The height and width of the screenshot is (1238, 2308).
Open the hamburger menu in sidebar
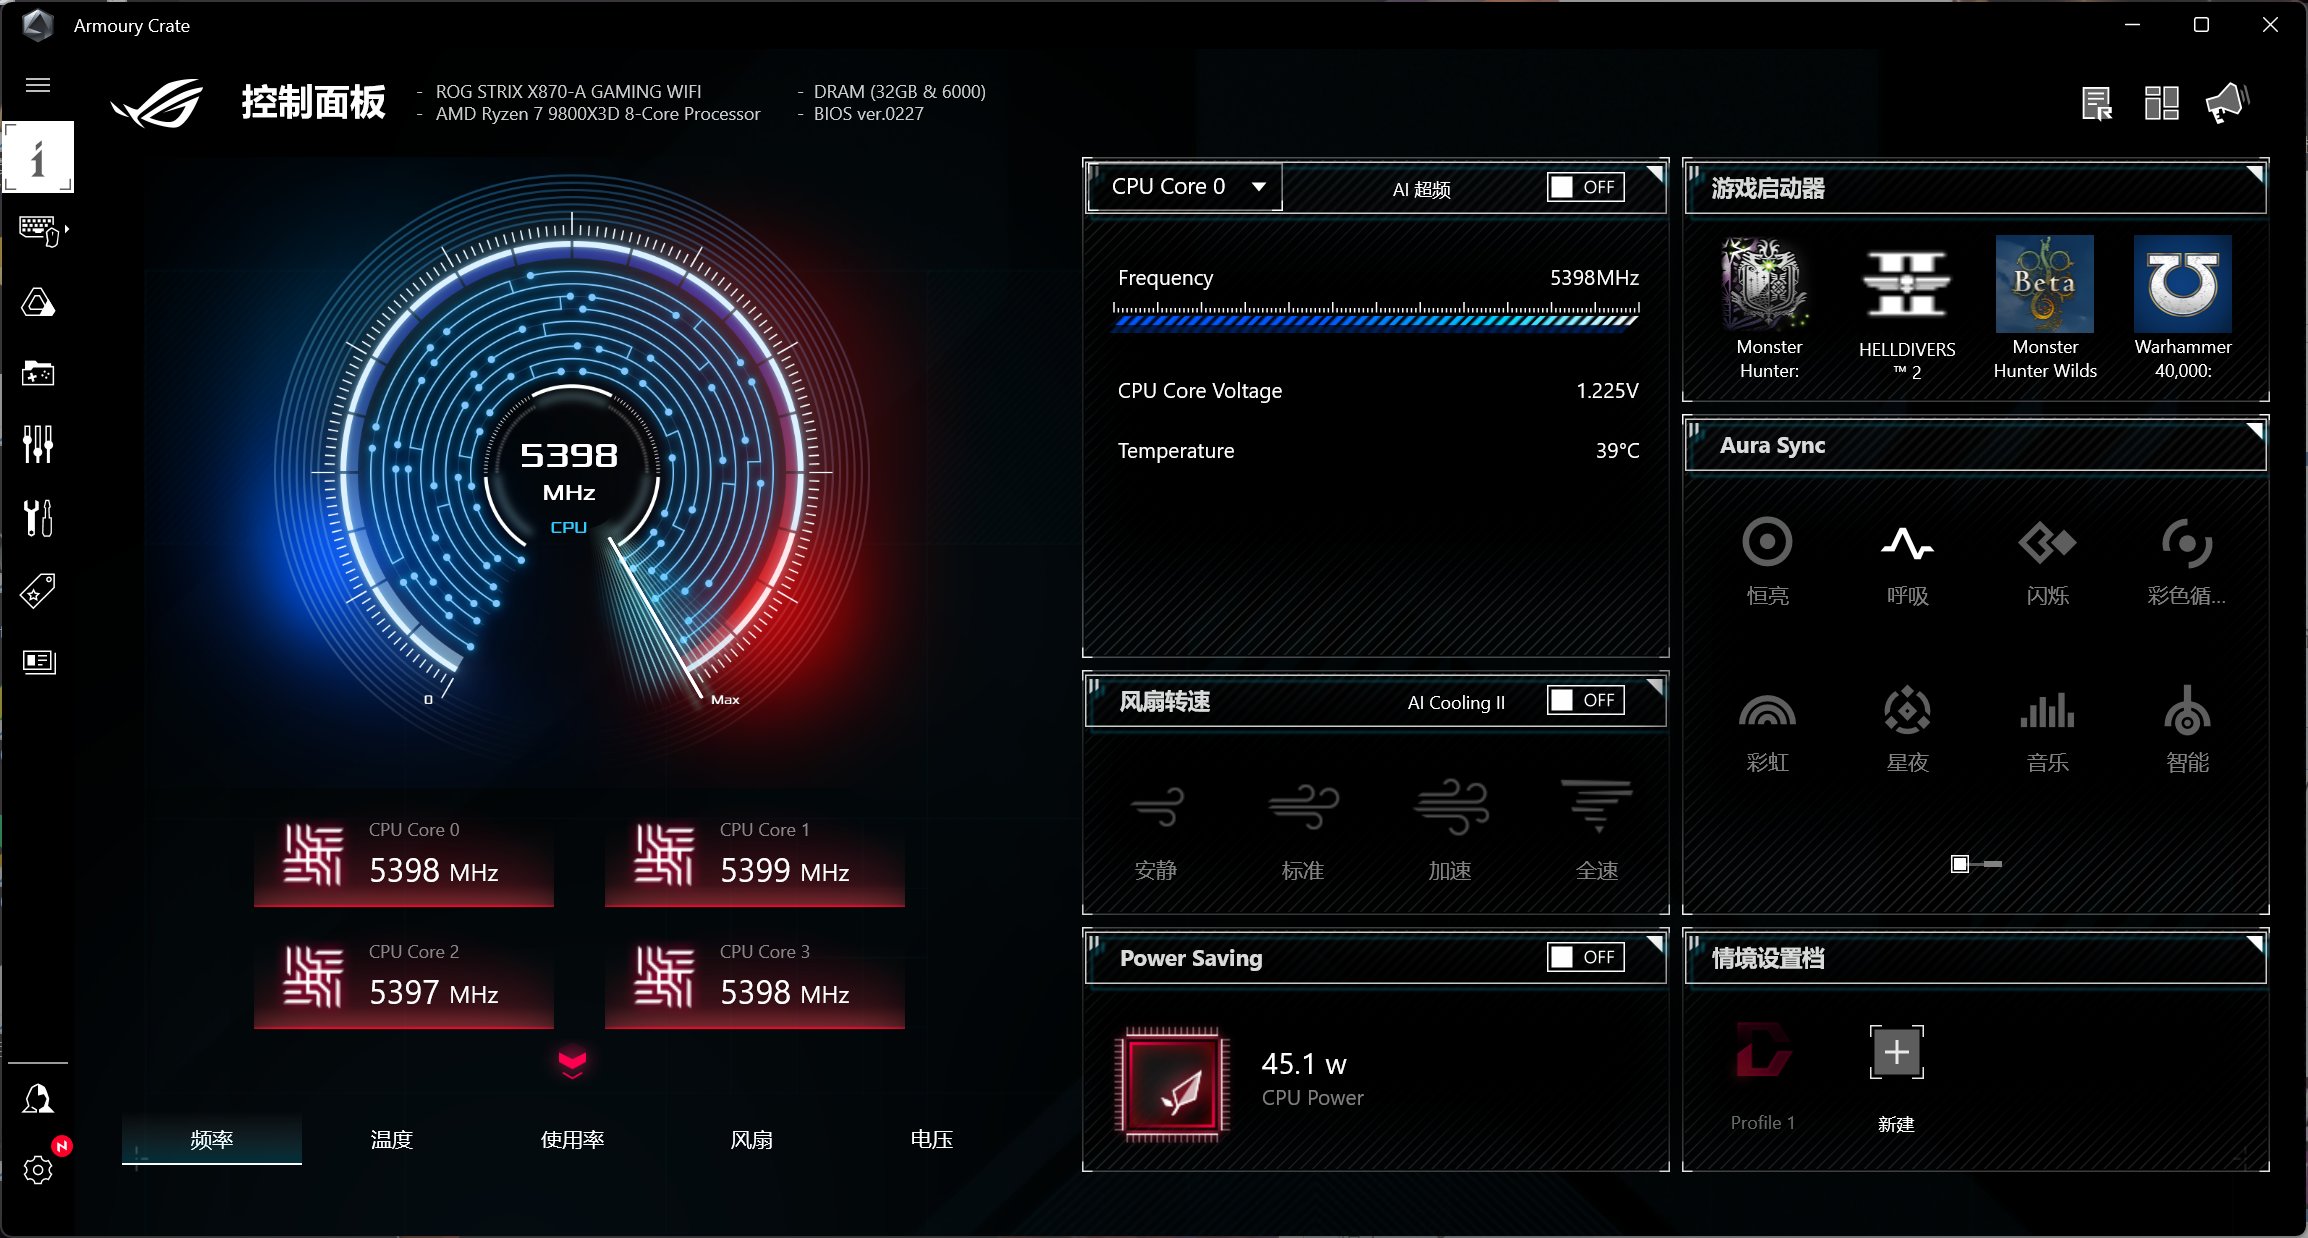(38, 85)
